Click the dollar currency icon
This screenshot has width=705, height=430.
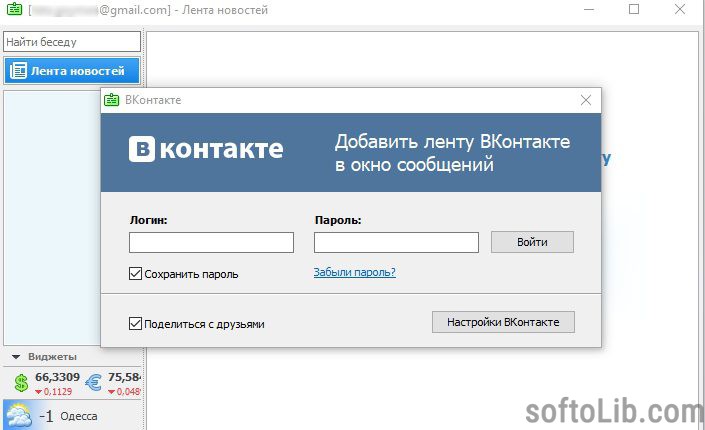pyautogui.click(x=21, y=383)
